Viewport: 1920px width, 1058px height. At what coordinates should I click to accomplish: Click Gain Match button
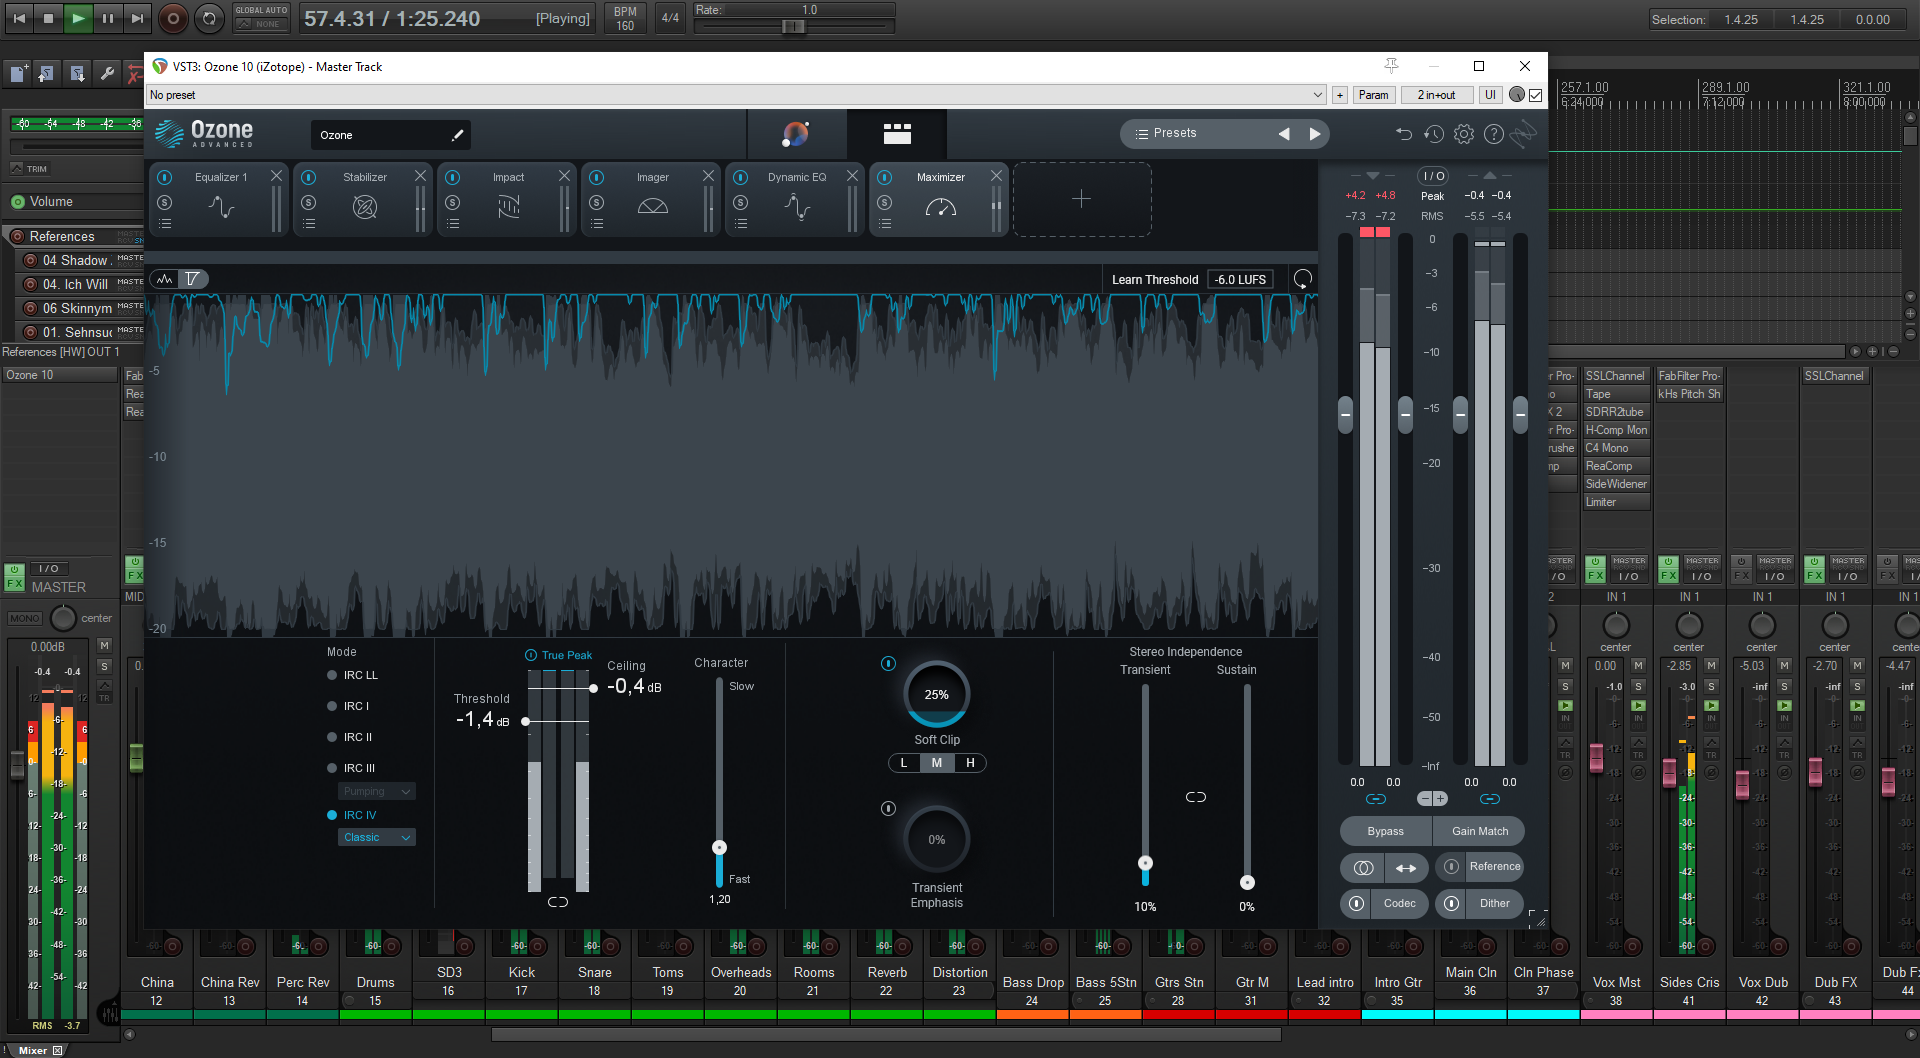(1480, 831)
